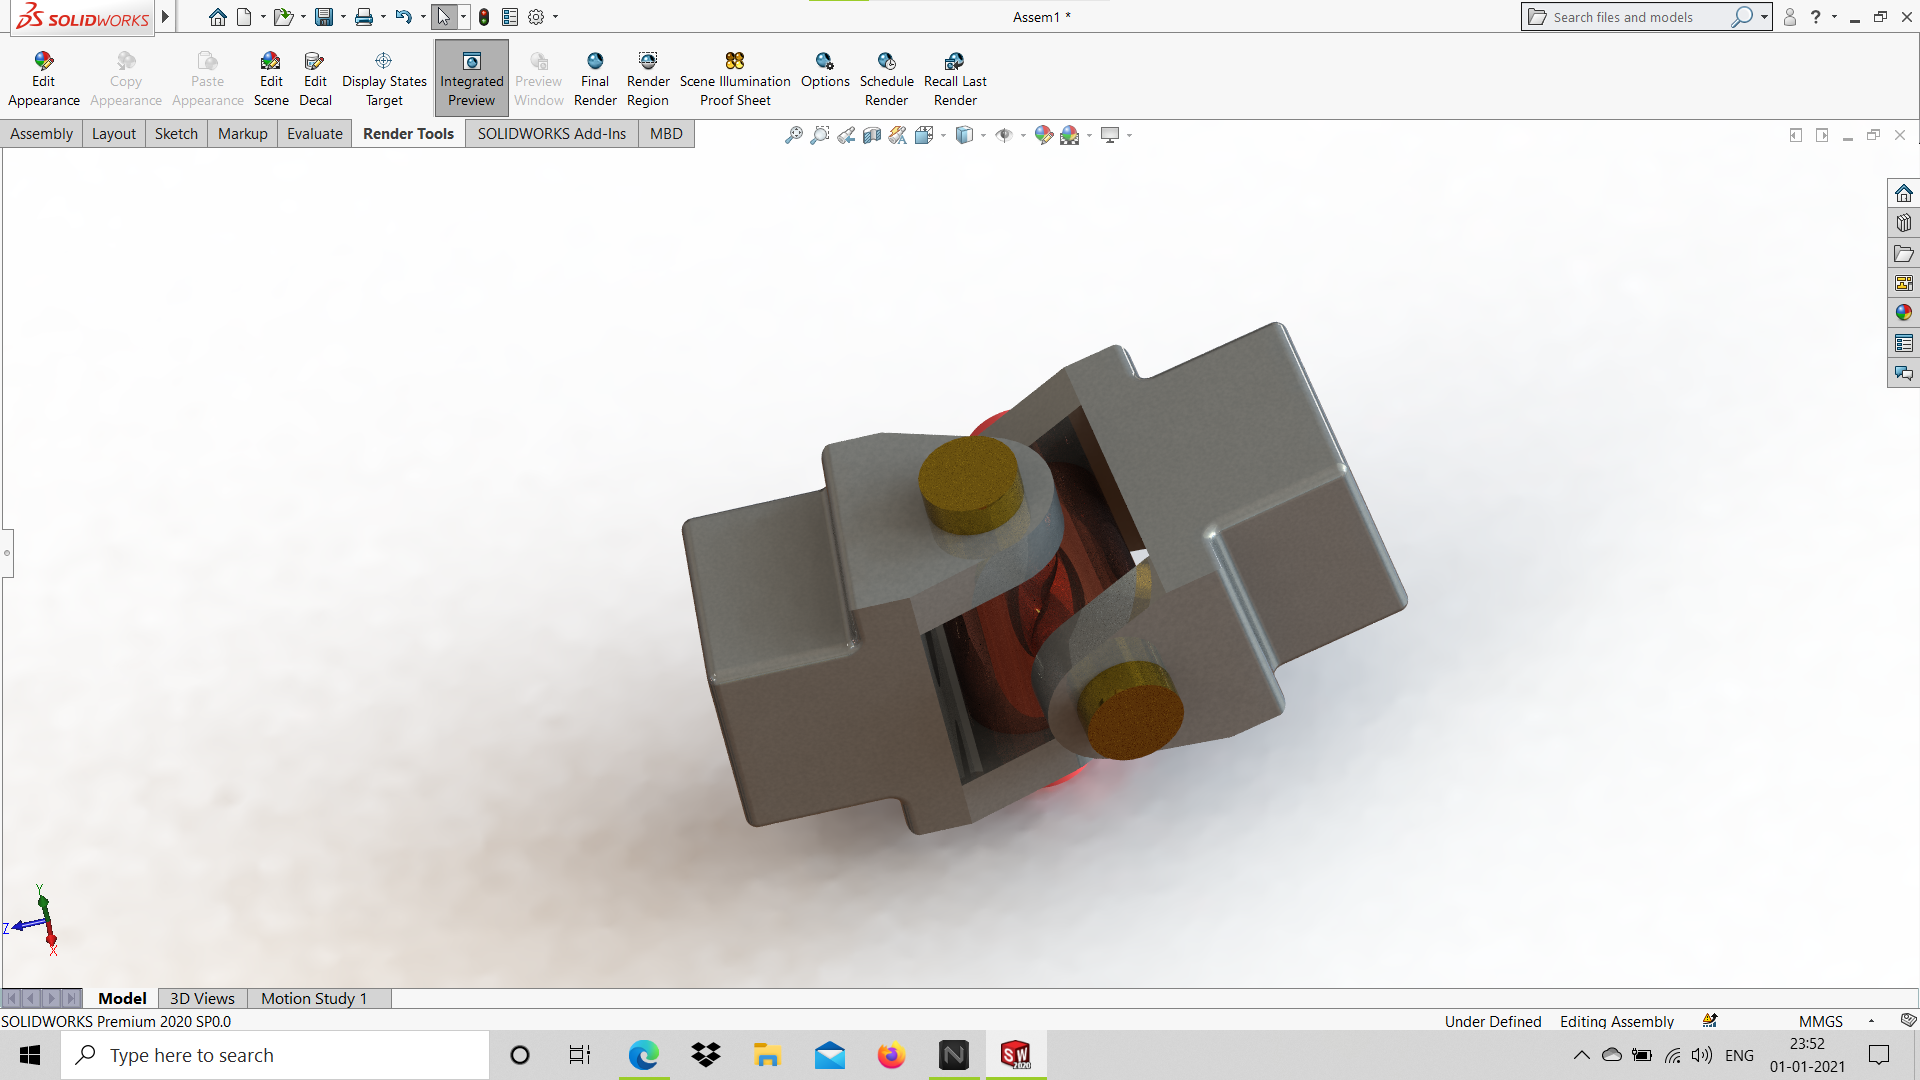Click Zoom to Fit magnifier icon

coord(793,135)
